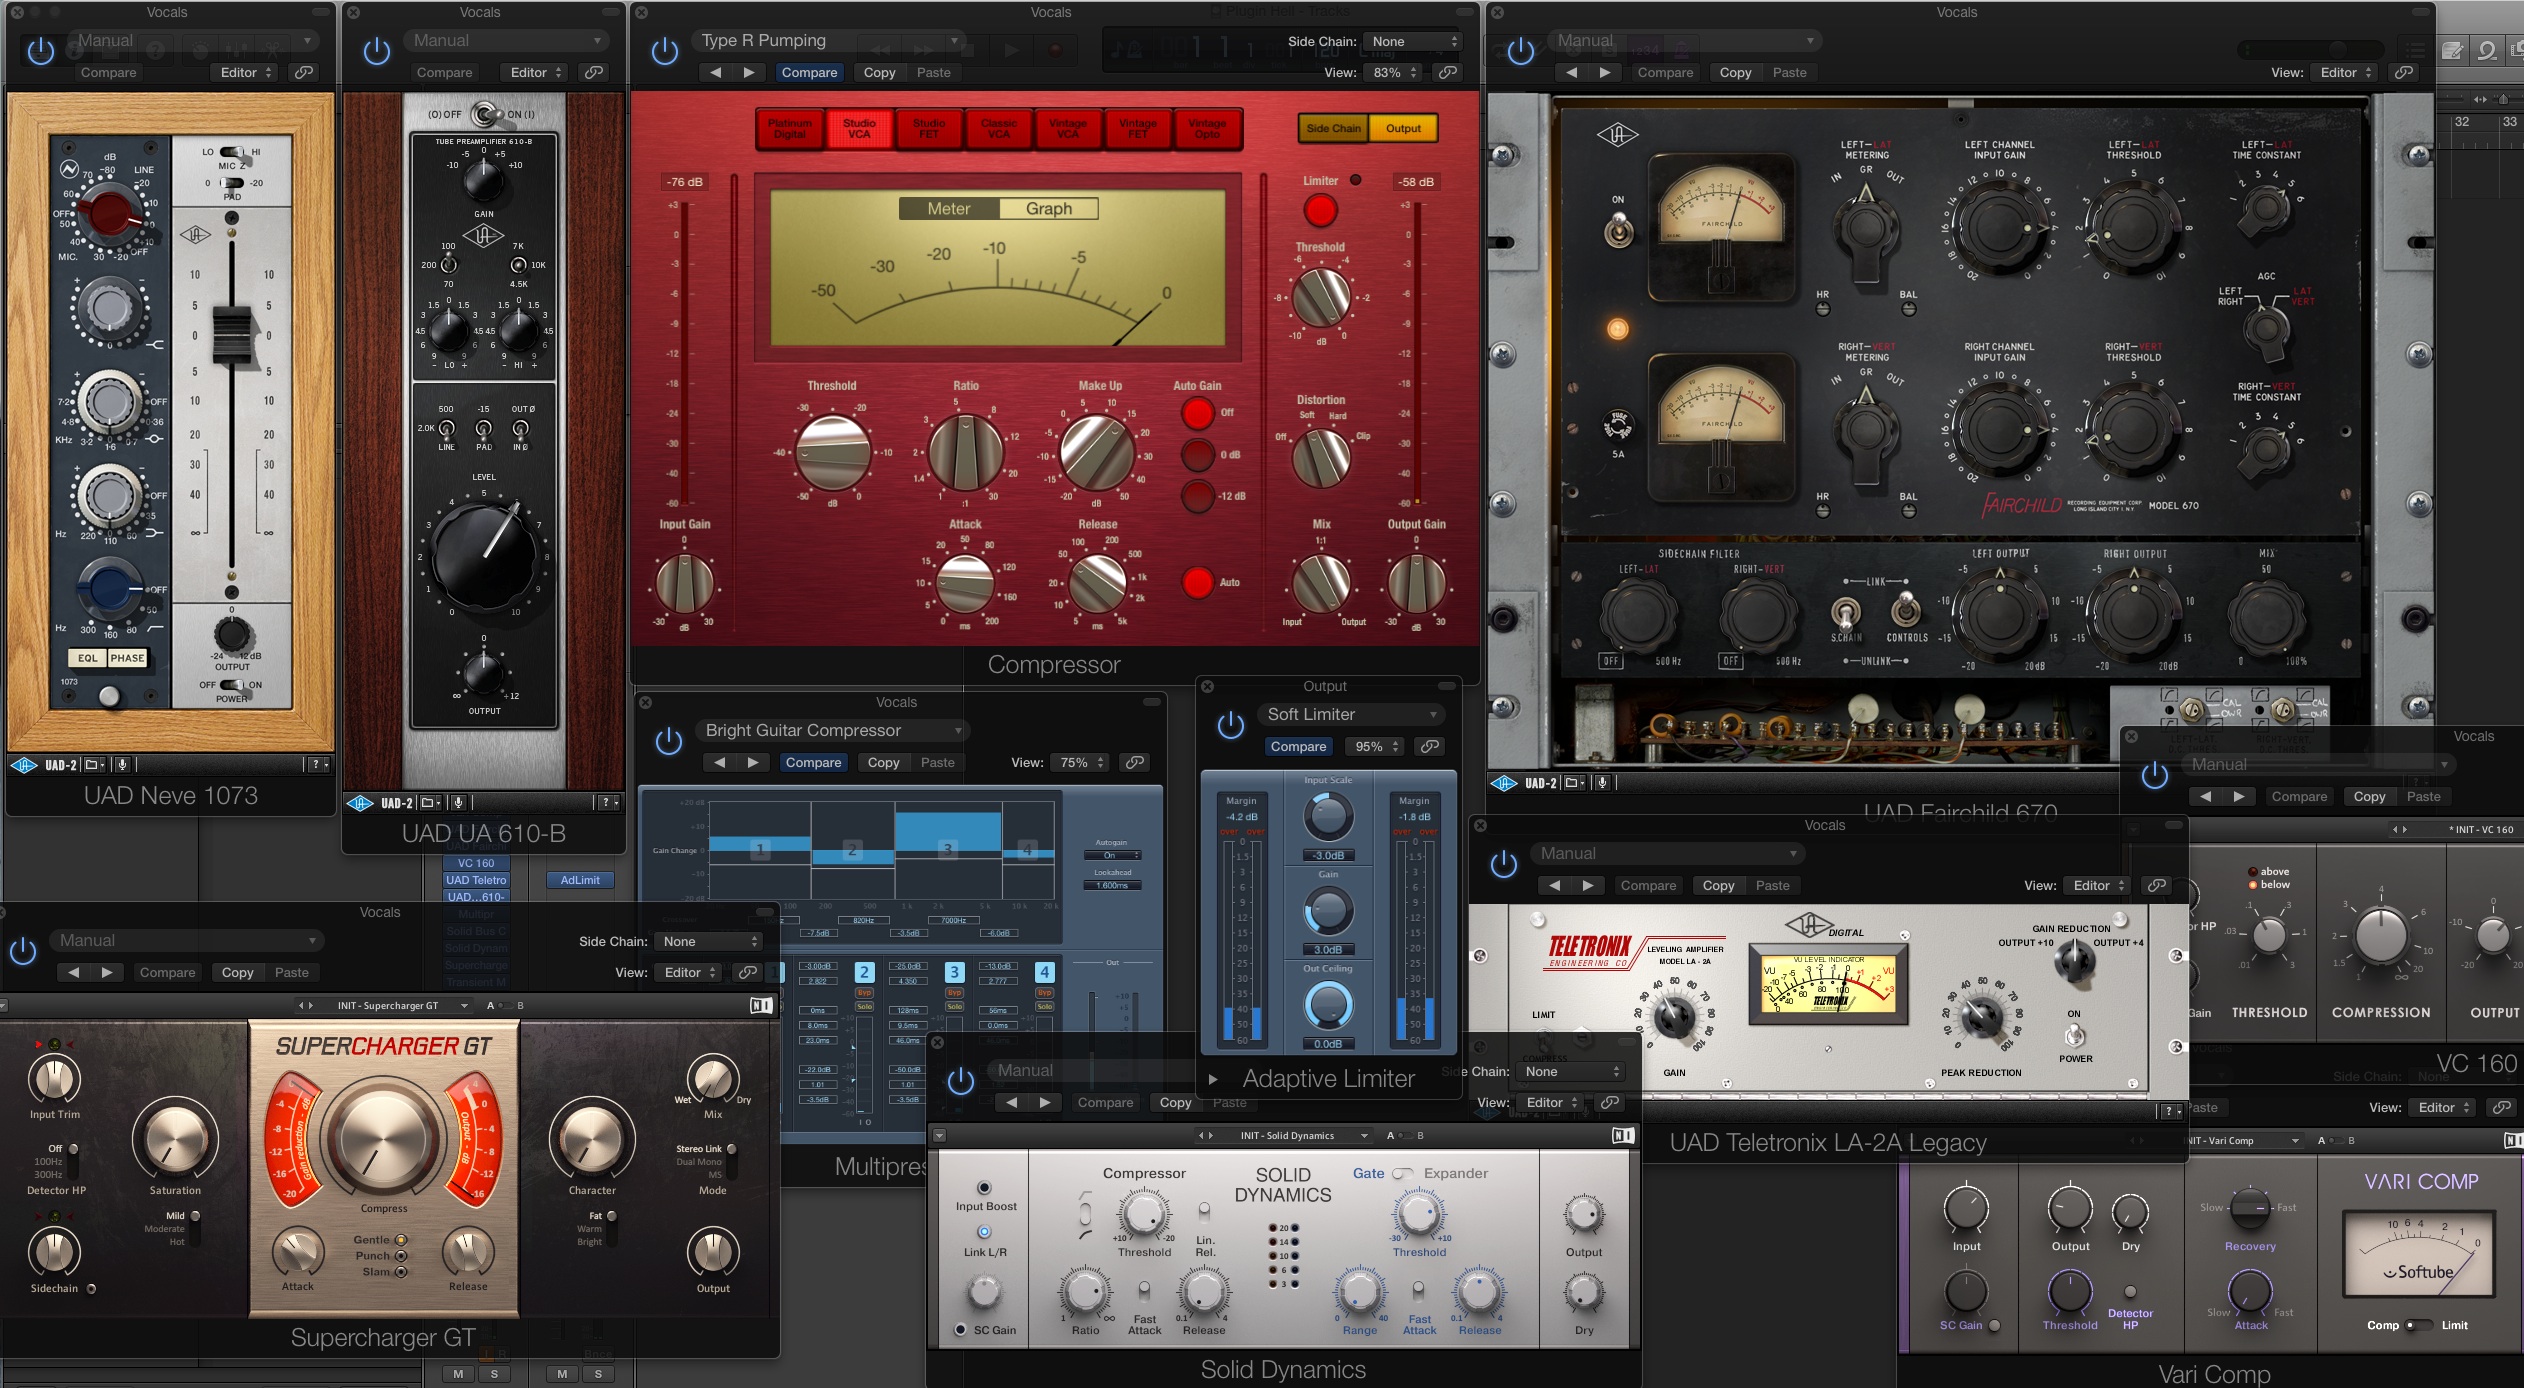2524x1388 pixels.
Task: Open Bright Guitar Compressor preset dropdown
Action: tap(832, 731)
